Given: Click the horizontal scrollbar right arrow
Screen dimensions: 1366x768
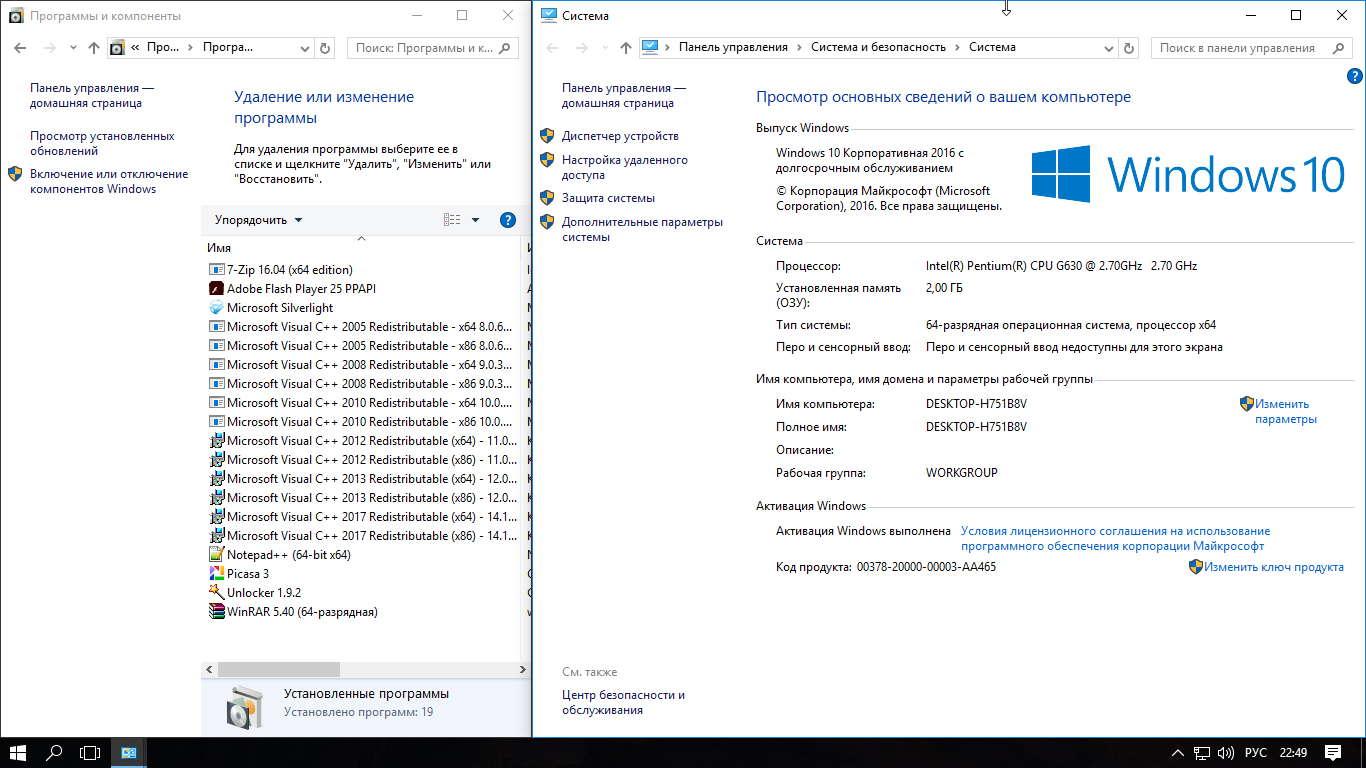Looking at the screenshot, I should pos(522,669).
